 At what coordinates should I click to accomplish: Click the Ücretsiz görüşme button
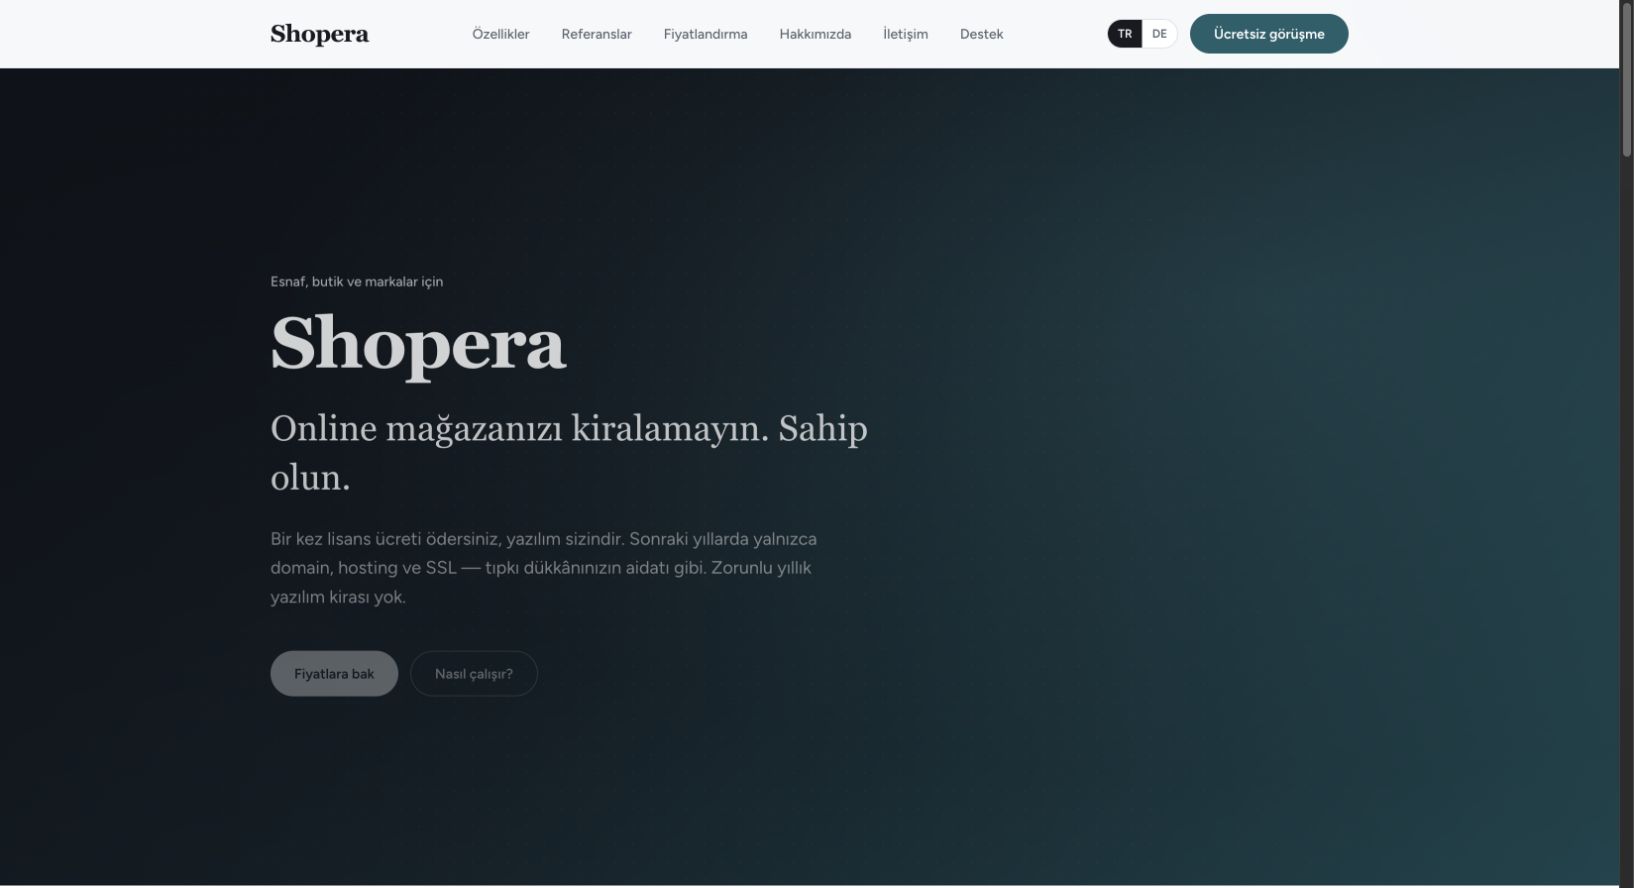click(1269, 34)
